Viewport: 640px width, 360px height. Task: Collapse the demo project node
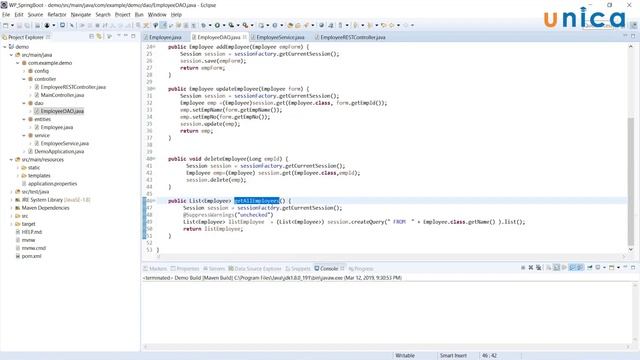coord(5,47)
